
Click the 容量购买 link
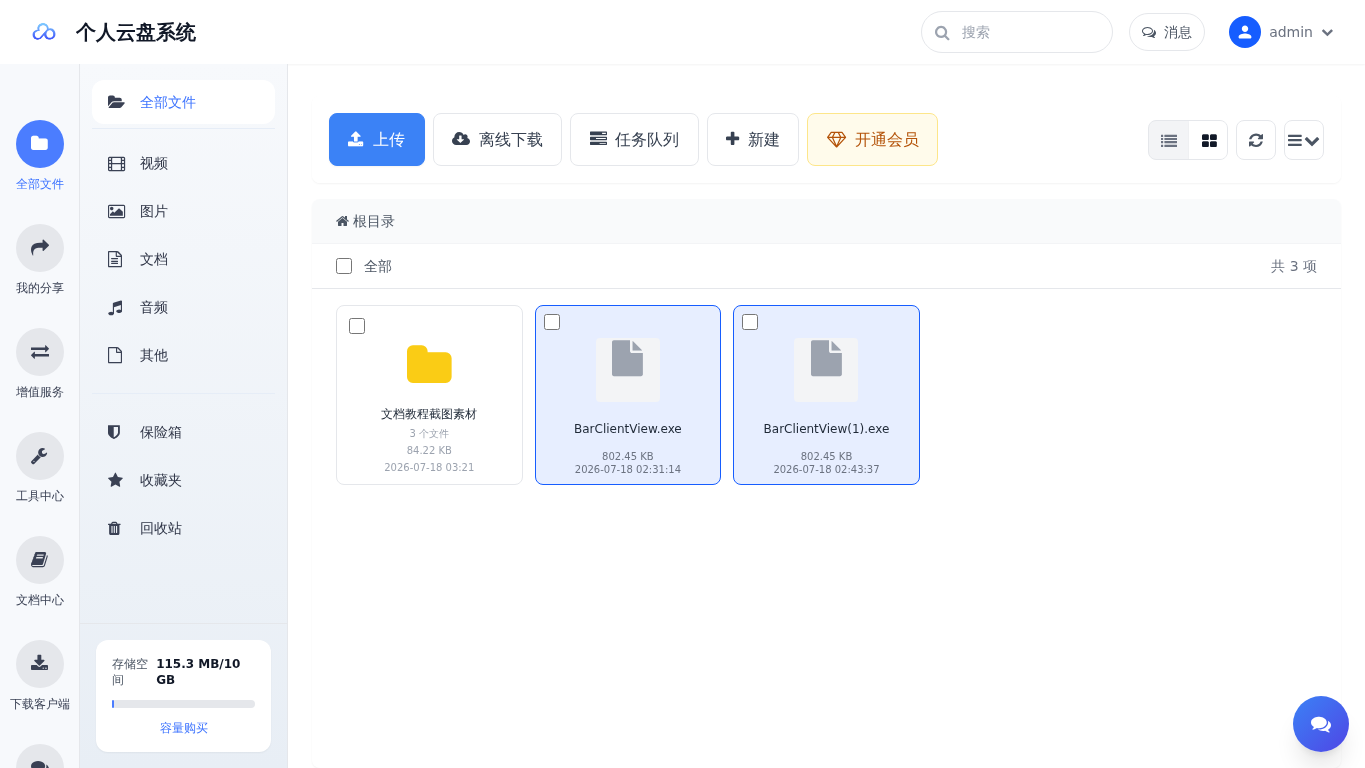point(184,728)
